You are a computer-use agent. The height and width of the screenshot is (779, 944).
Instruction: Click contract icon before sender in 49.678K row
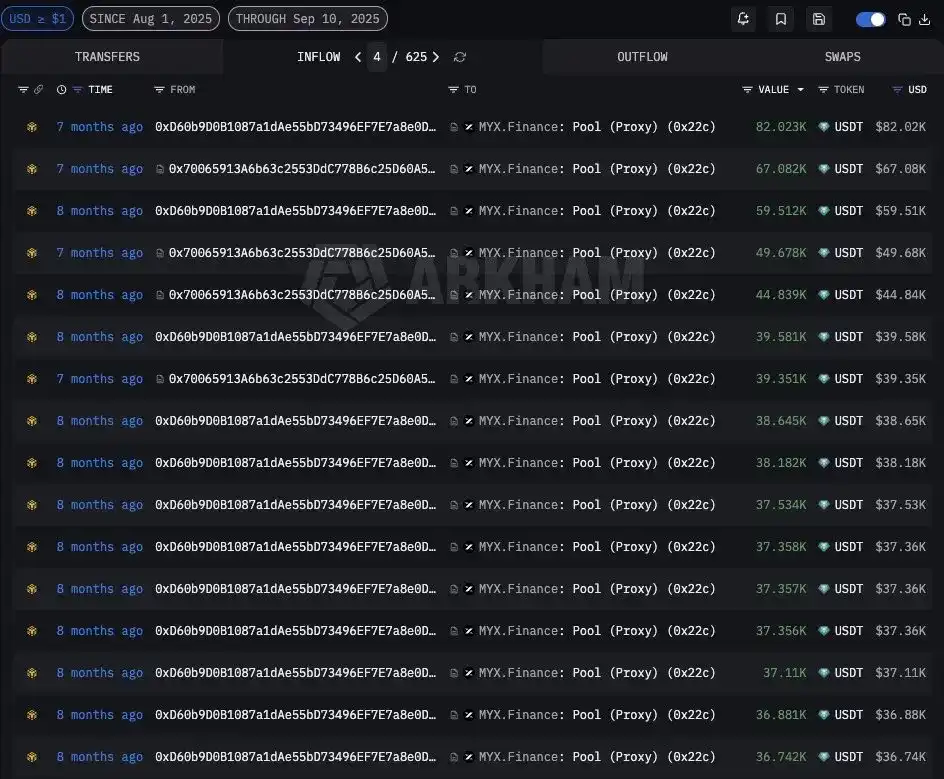point(160,253)
